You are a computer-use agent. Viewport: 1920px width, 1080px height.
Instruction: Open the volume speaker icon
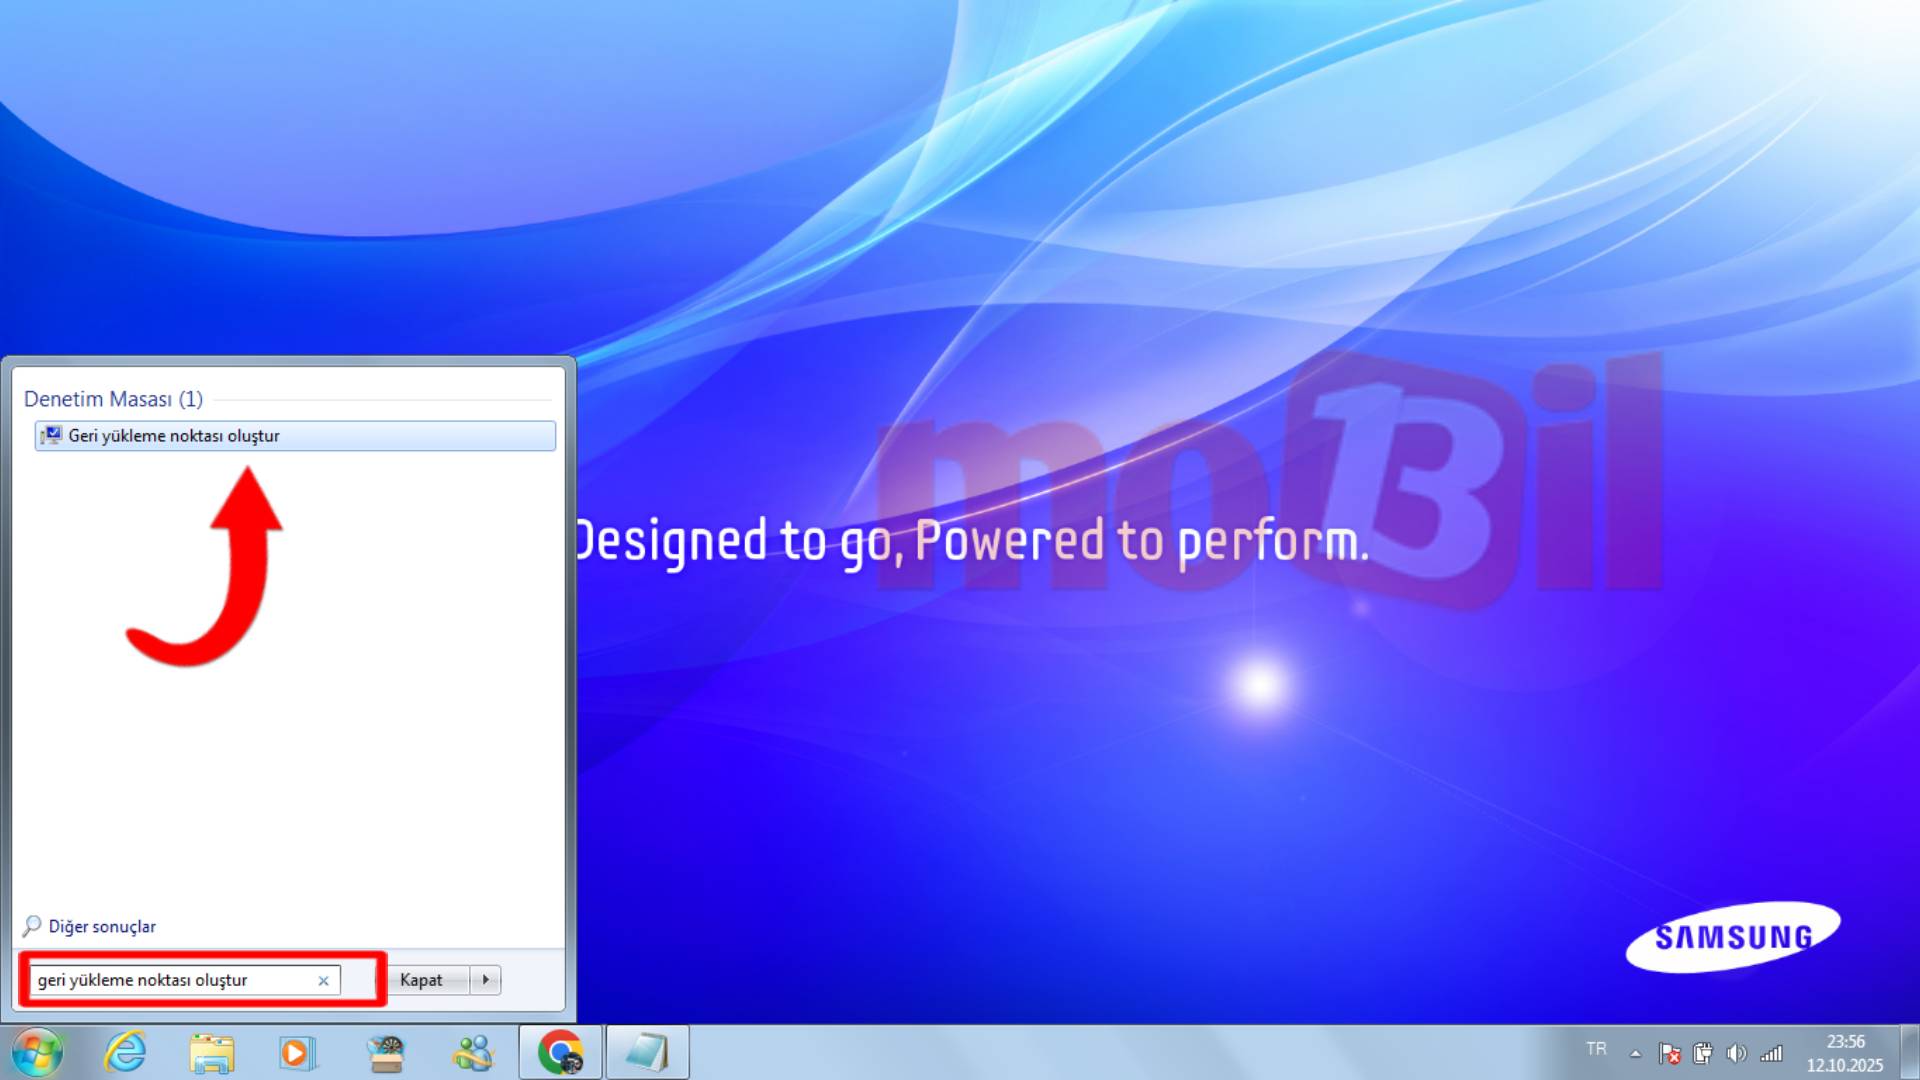click(1737, 1053)
